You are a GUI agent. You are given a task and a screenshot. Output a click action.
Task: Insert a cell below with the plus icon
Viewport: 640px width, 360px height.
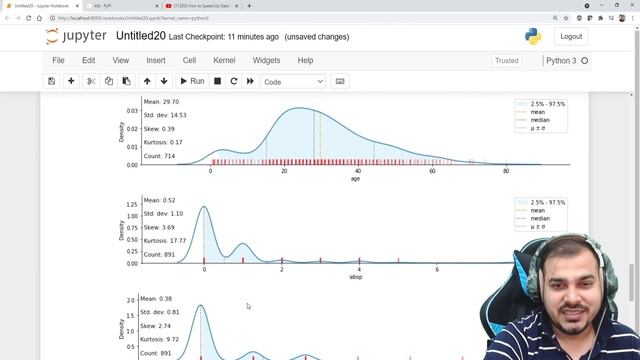pyautogui.click(x=71, y=81)
